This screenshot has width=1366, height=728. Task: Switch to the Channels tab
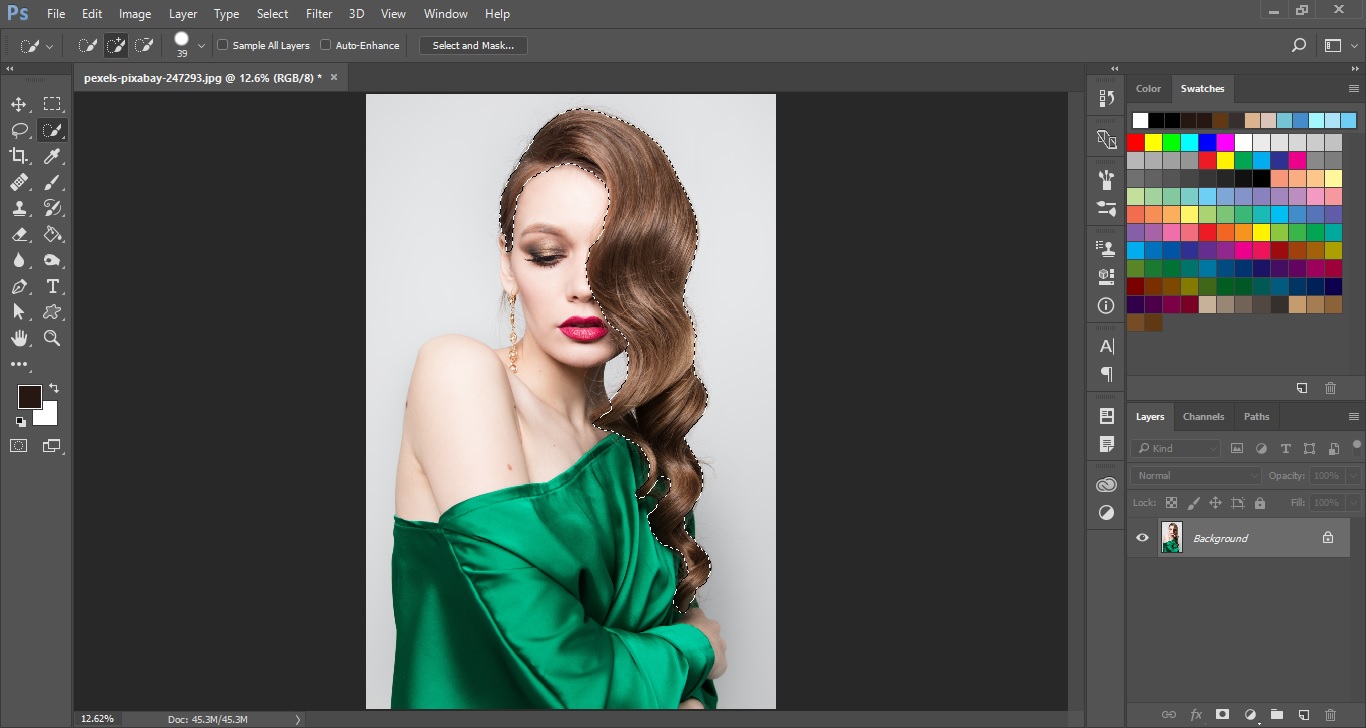1203,416
